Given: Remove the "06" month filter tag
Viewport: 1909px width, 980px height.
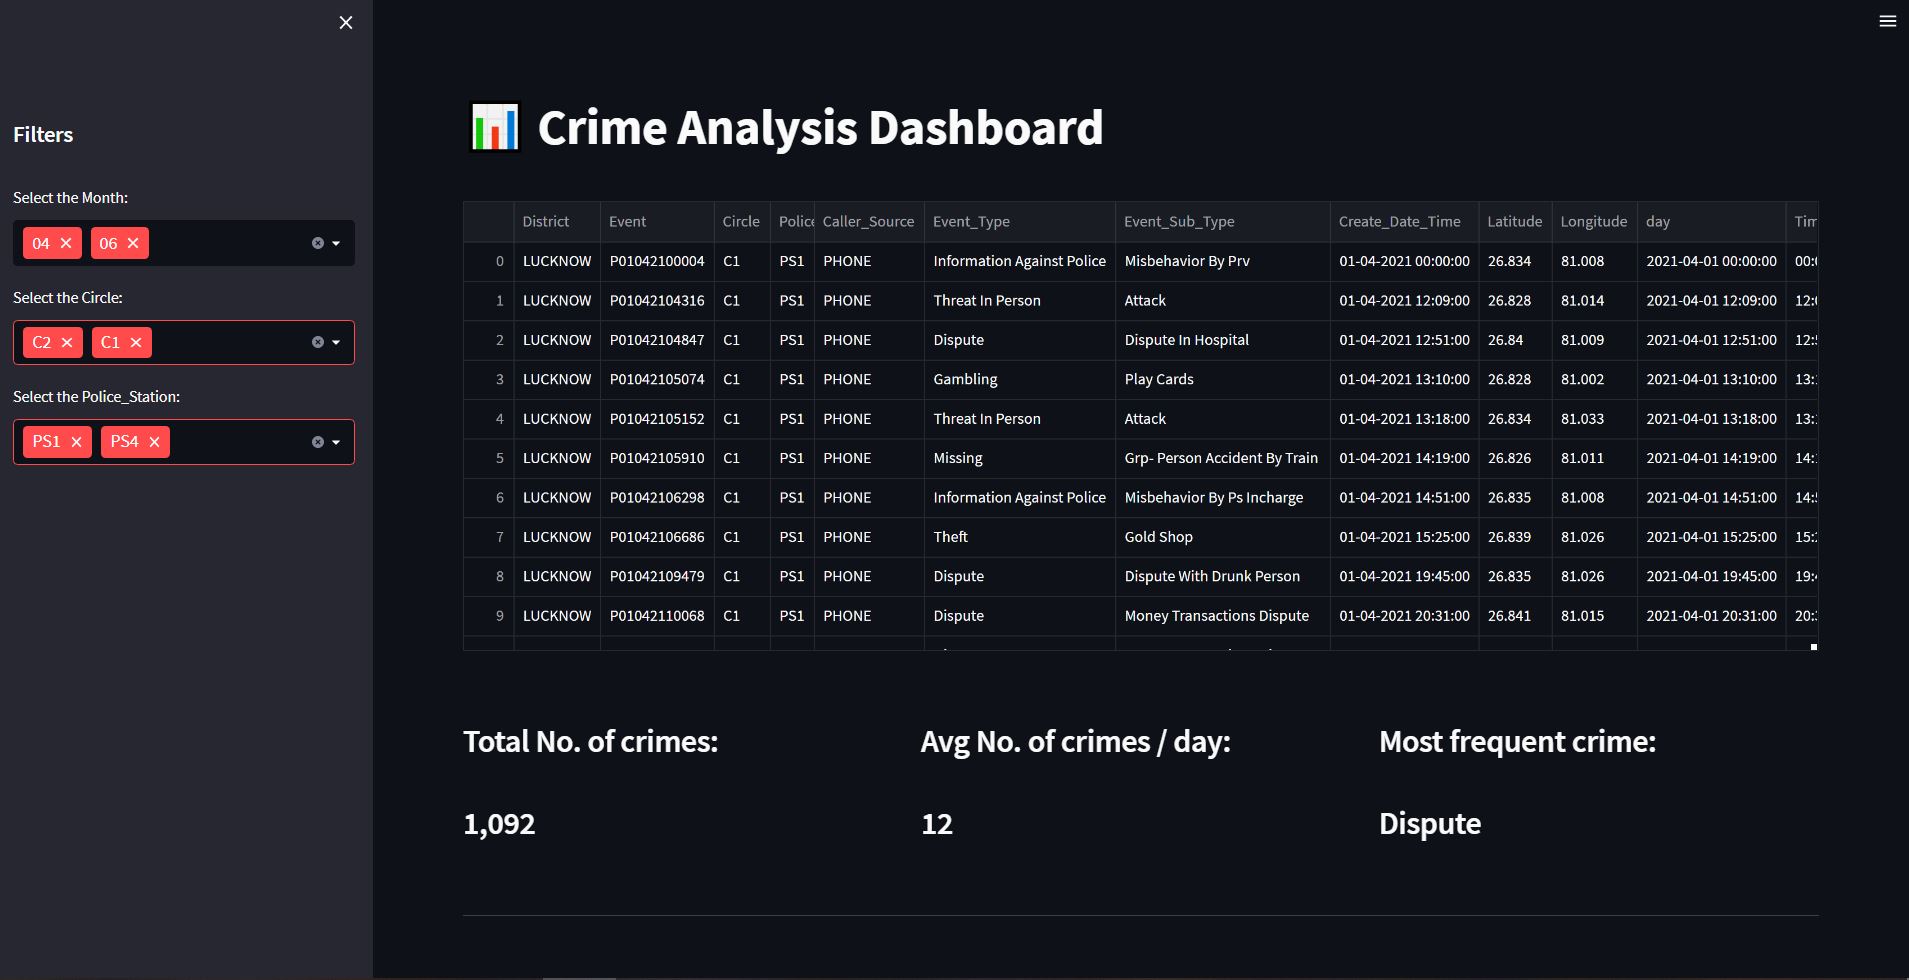Looking at the screenshot, I should point(133,242).
